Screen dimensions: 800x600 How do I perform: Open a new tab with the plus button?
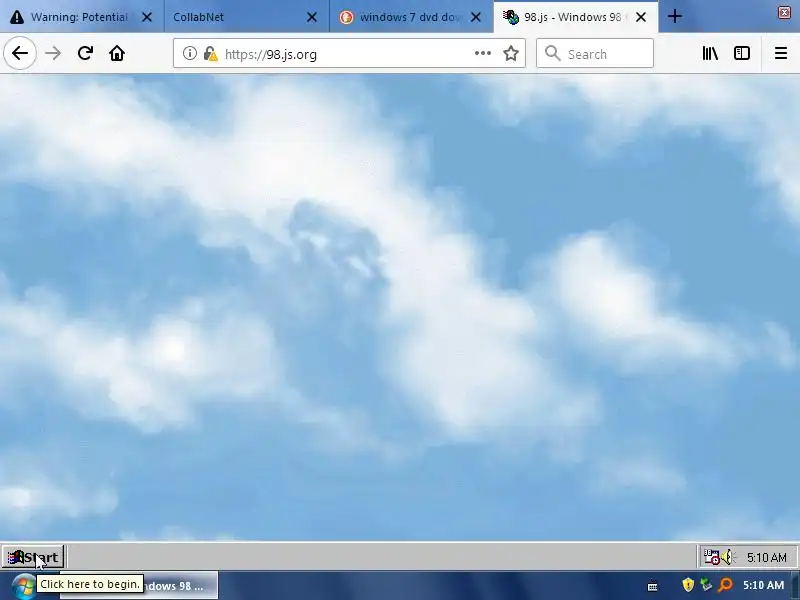click(x=674, y=16)
